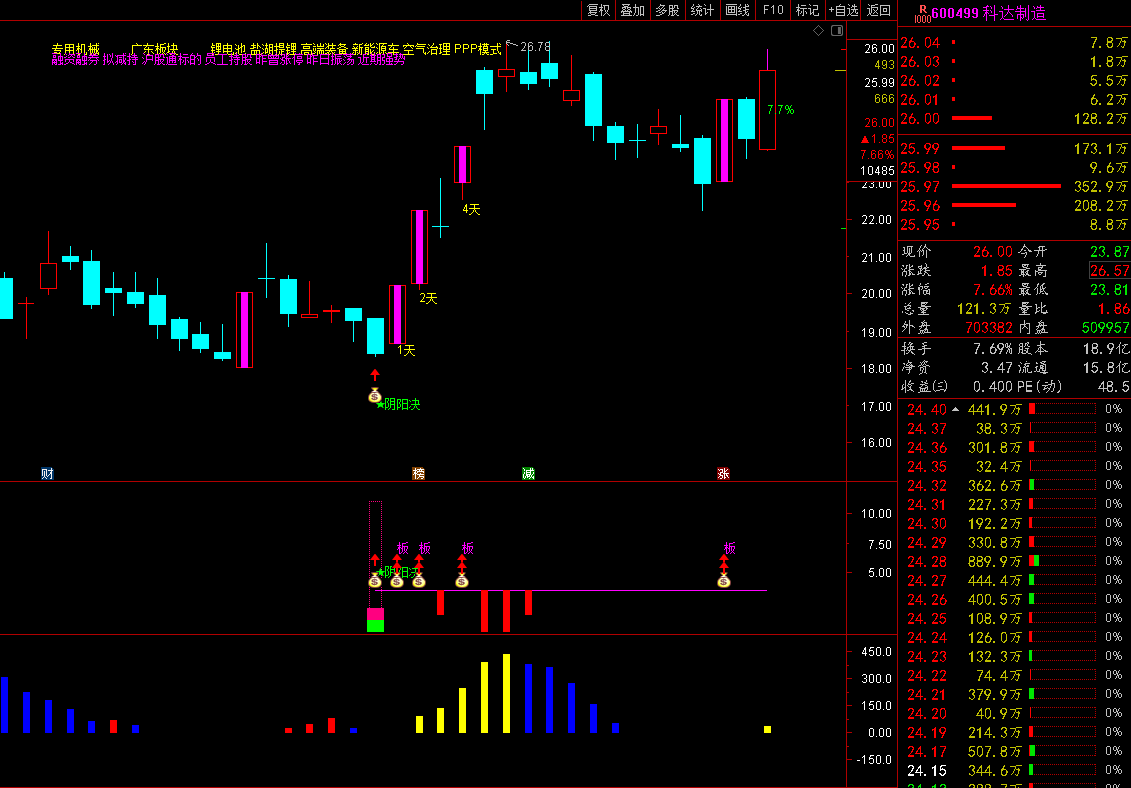1131x788 pixels.
Task: Click the R margin-trading badge beside stock code
Action: pyautogui.click(x=921, y=11)
